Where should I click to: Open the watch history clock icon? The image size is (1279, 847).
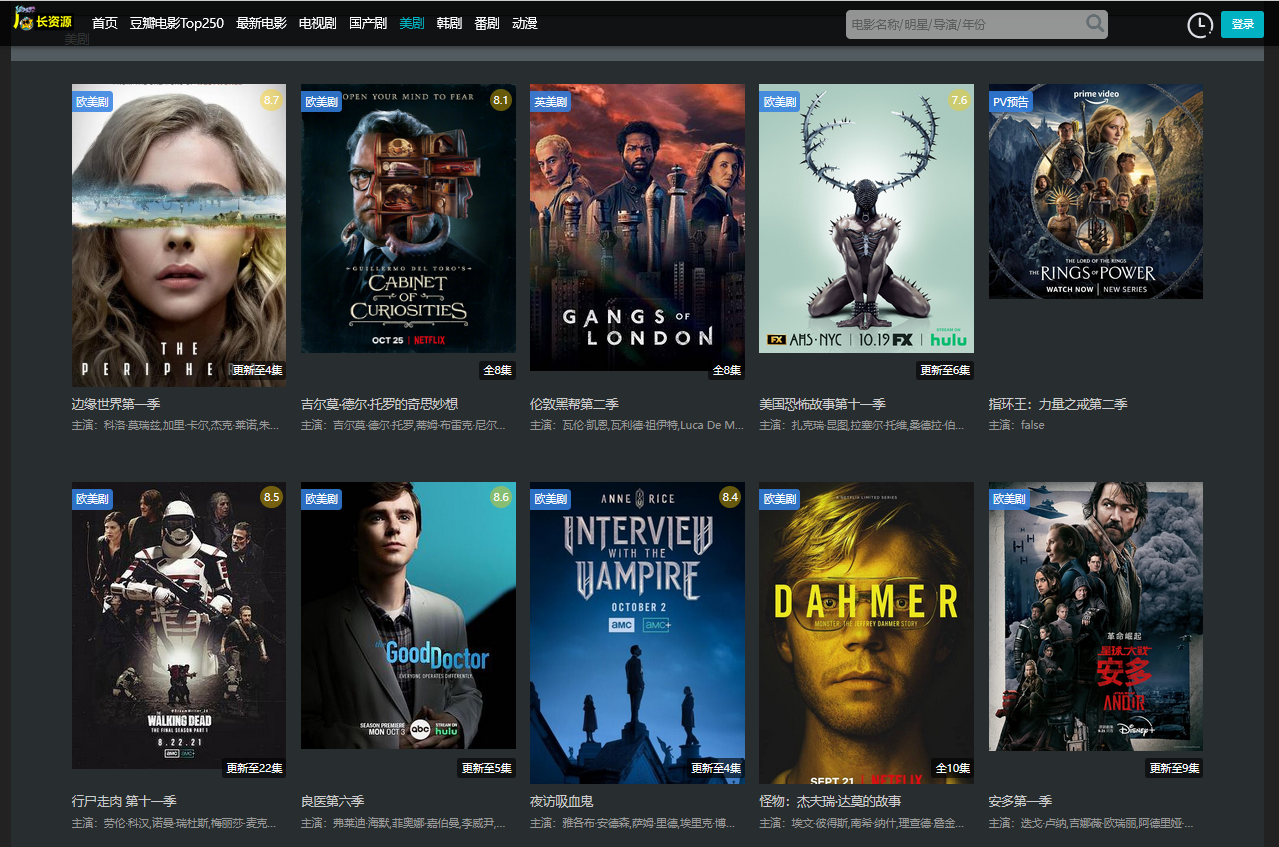point(1199,25)
